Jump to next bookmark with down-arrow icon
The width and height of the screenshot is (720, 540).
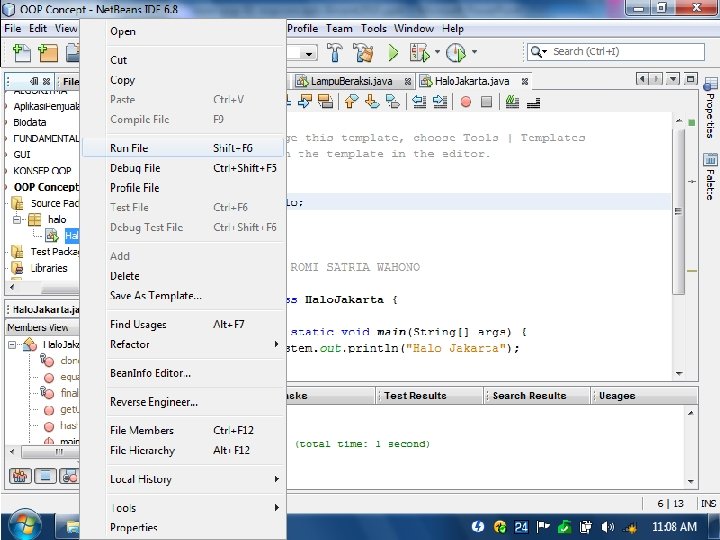[372, 101]
